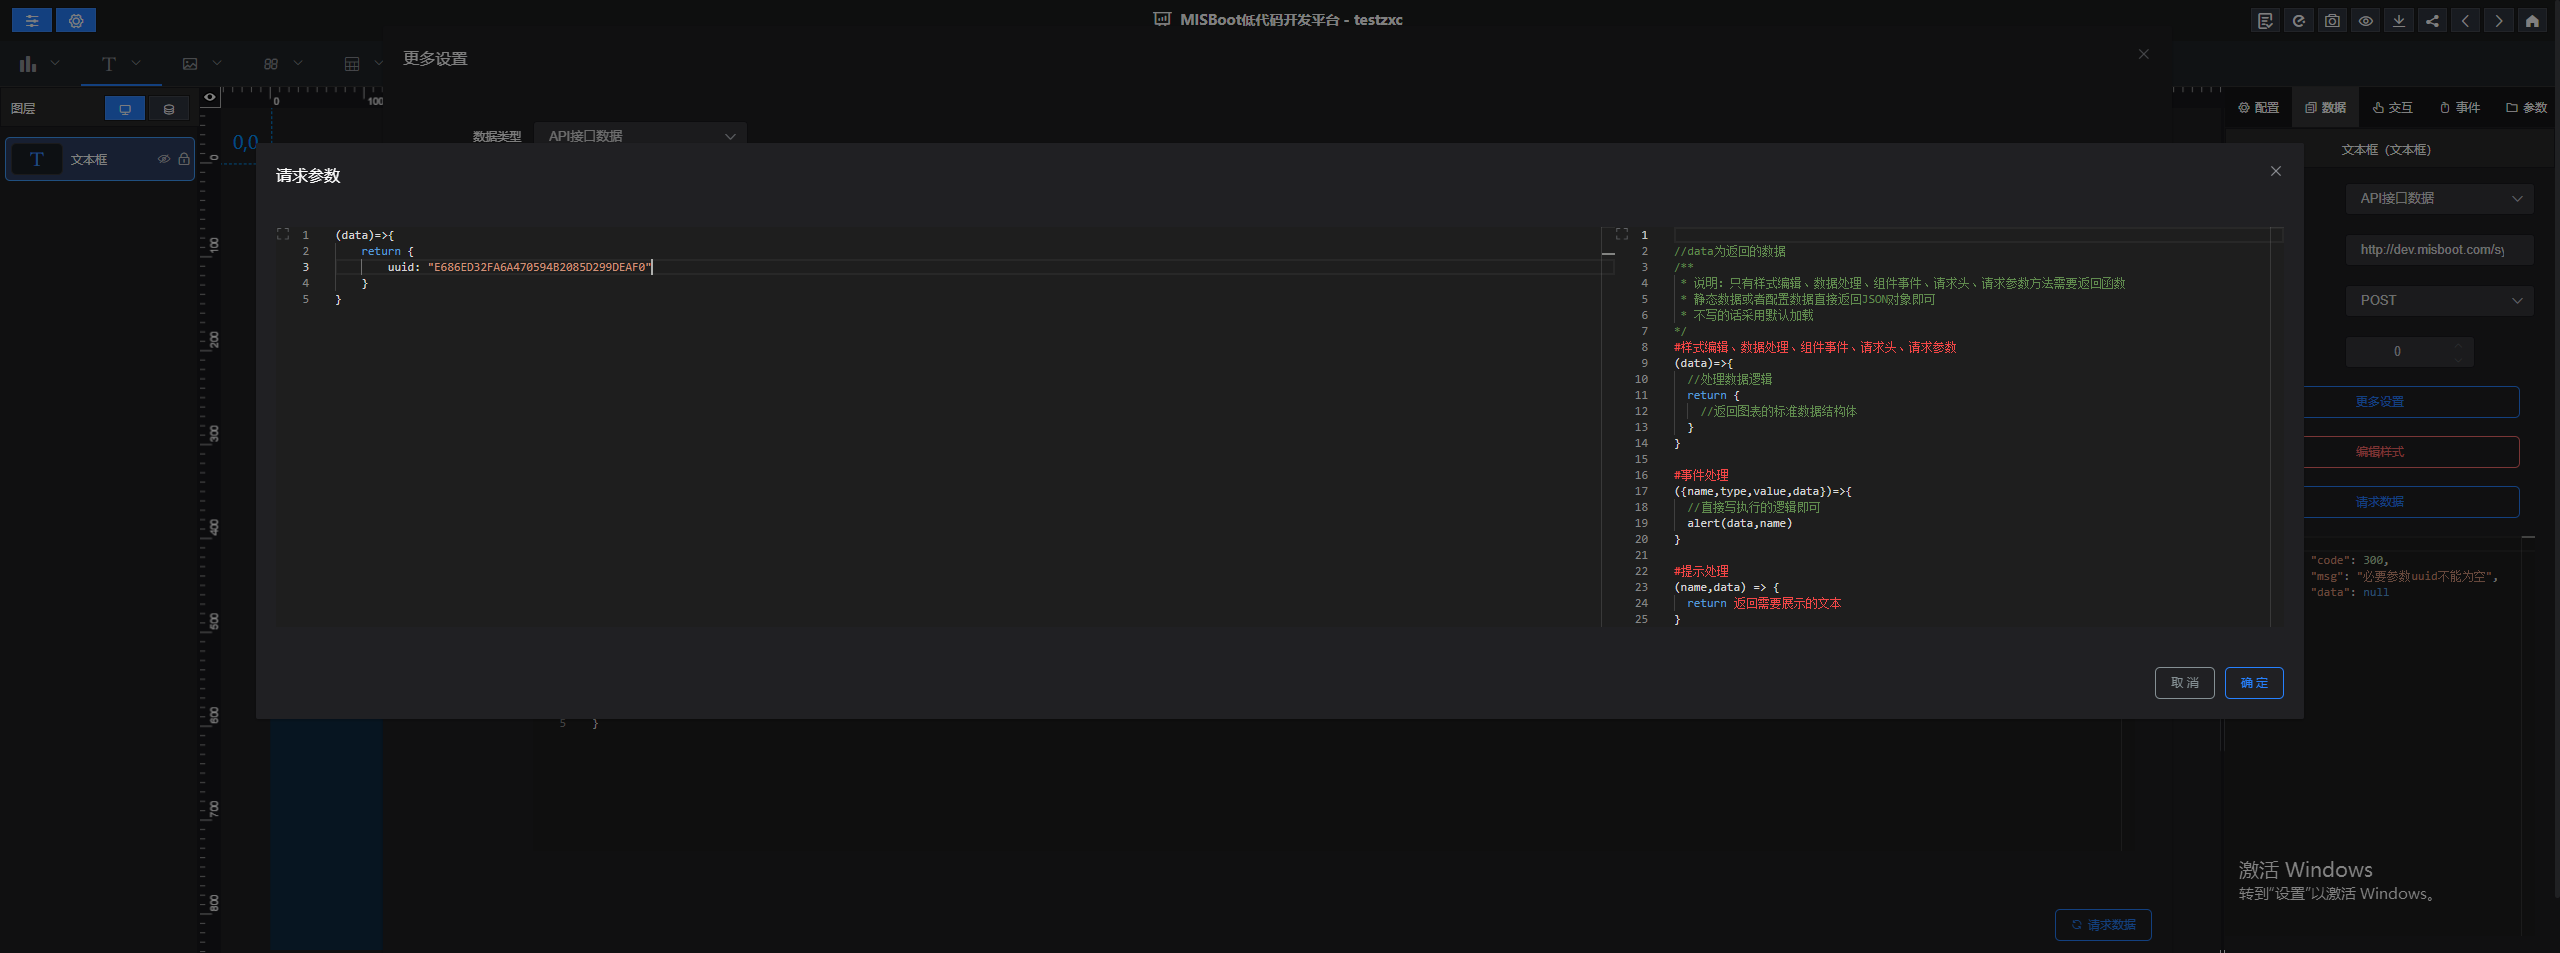Image resolution: width=2560 pixels, height=953 pixels.
Task: Switch layer panel to database view
Action: (x=169, y=109)
